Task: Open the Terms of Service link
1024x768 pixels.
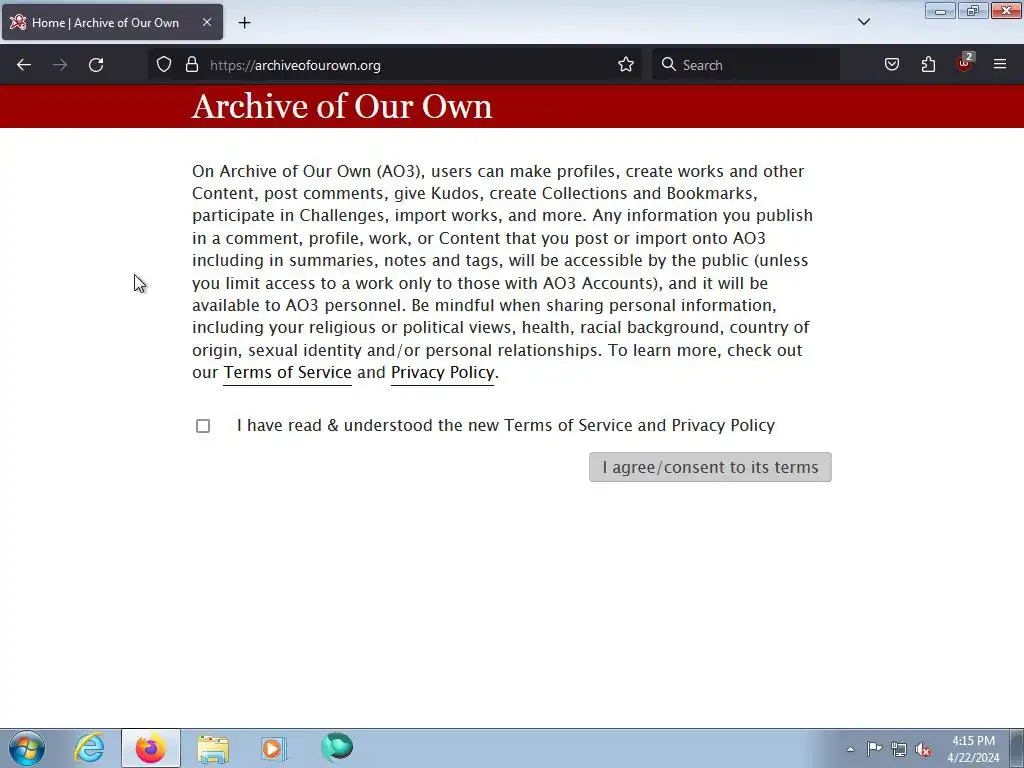Action: [287, 372]
